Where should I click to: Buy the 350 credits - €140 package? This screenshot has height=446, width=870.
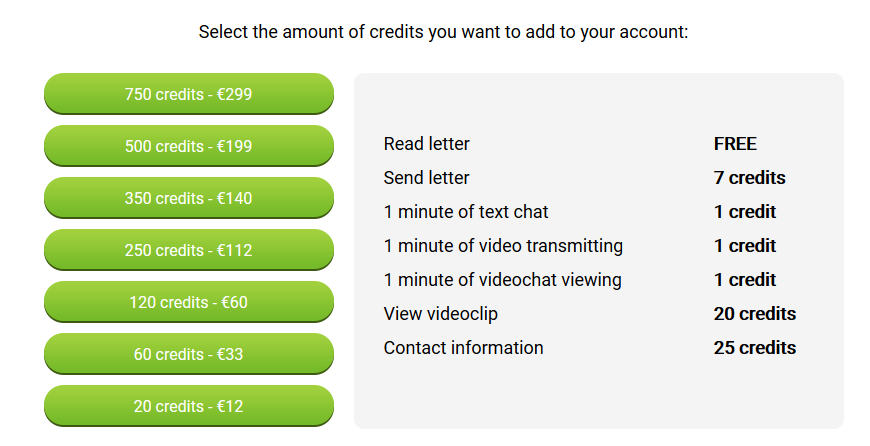tap(189, 198)
